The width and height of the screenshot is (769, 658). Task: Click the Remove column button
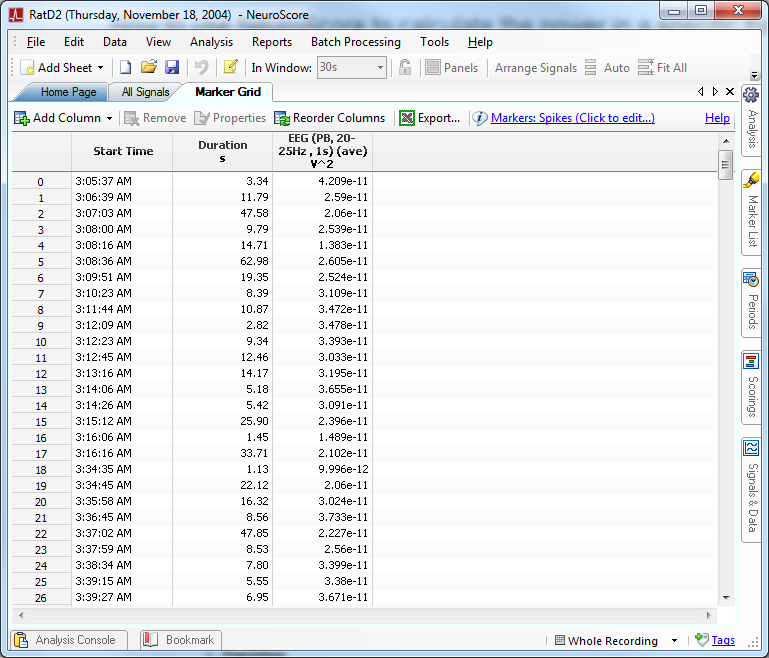155,118
